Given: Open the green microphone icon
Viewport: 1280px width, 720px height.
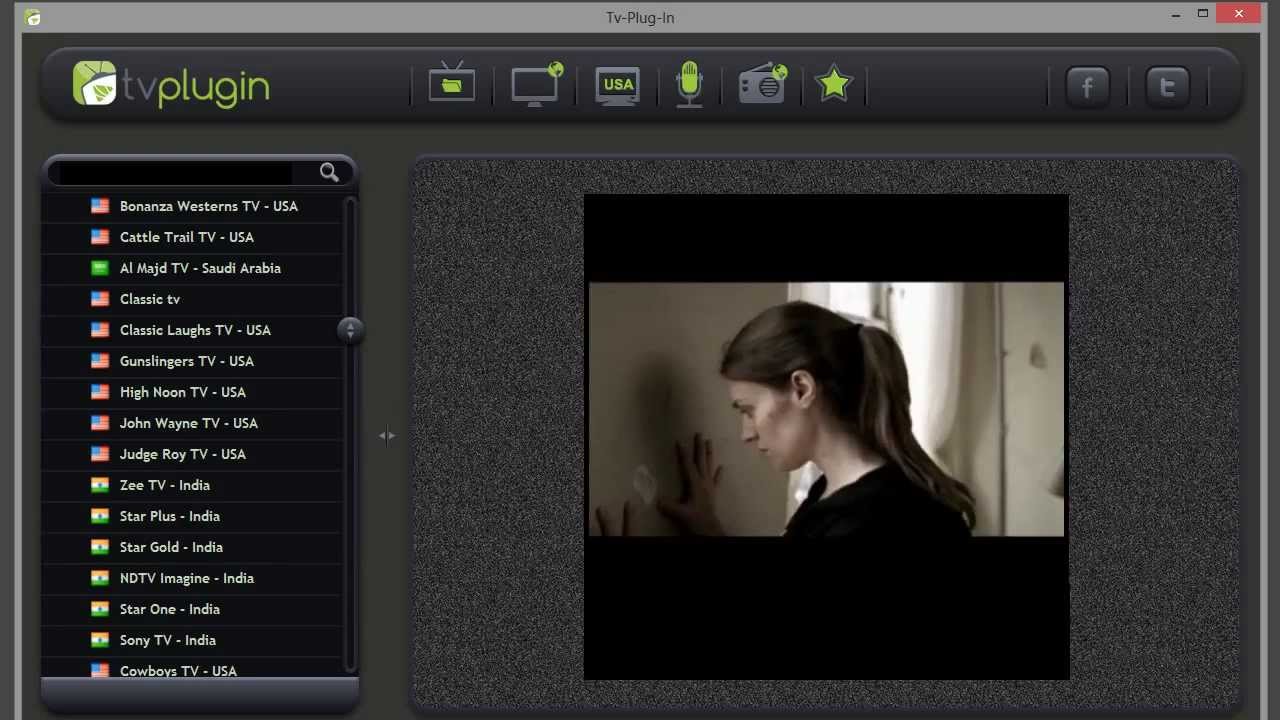Looking at the screenshot, I should (x=689, y=84).
